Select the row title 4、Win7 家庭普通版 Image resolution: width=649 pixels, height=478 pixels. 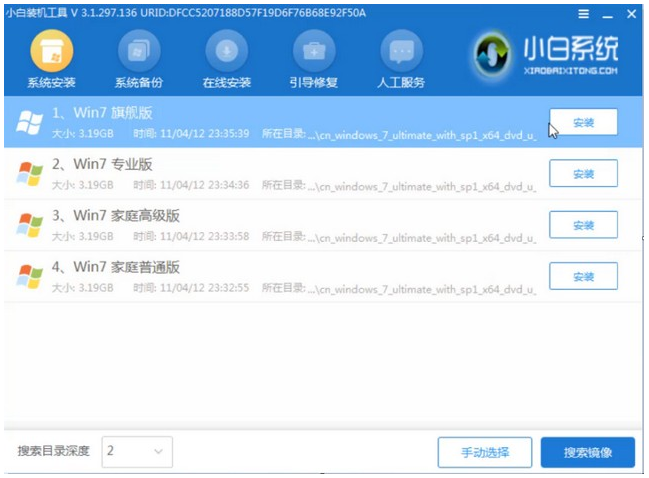pos(116,267)
